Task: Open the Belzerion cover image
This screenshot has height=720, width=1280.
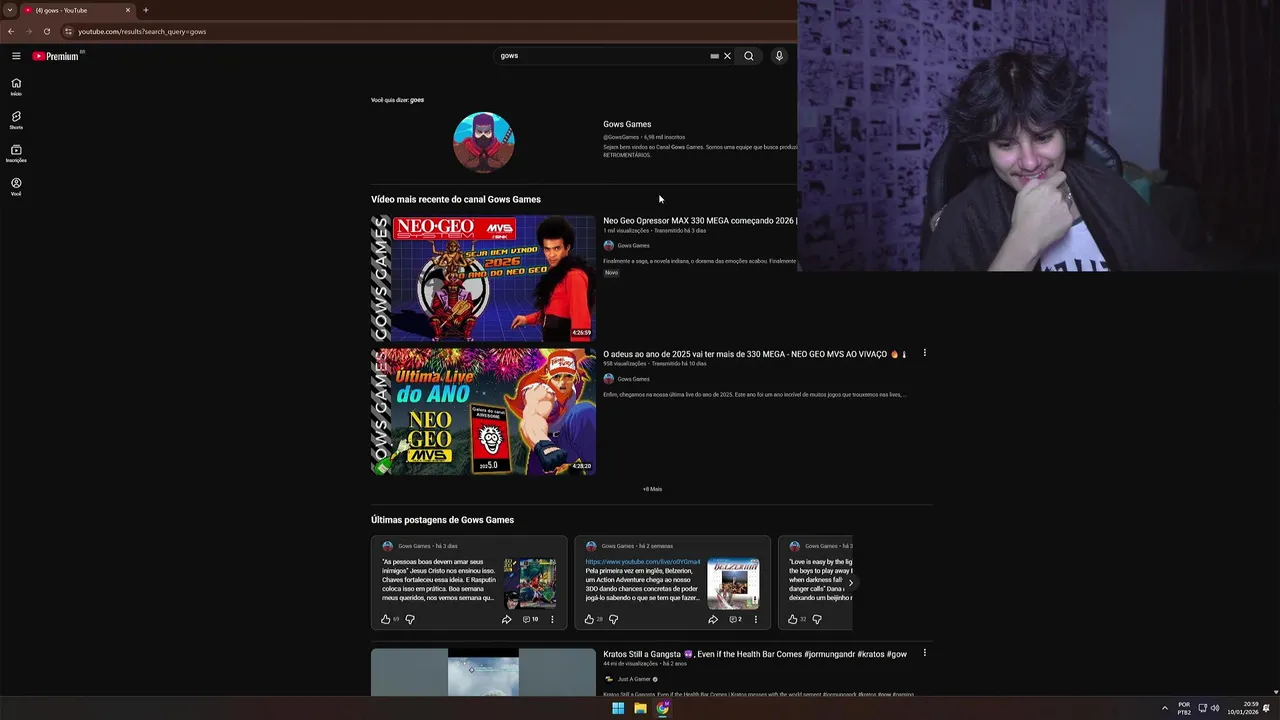Action: pos(733,584)
